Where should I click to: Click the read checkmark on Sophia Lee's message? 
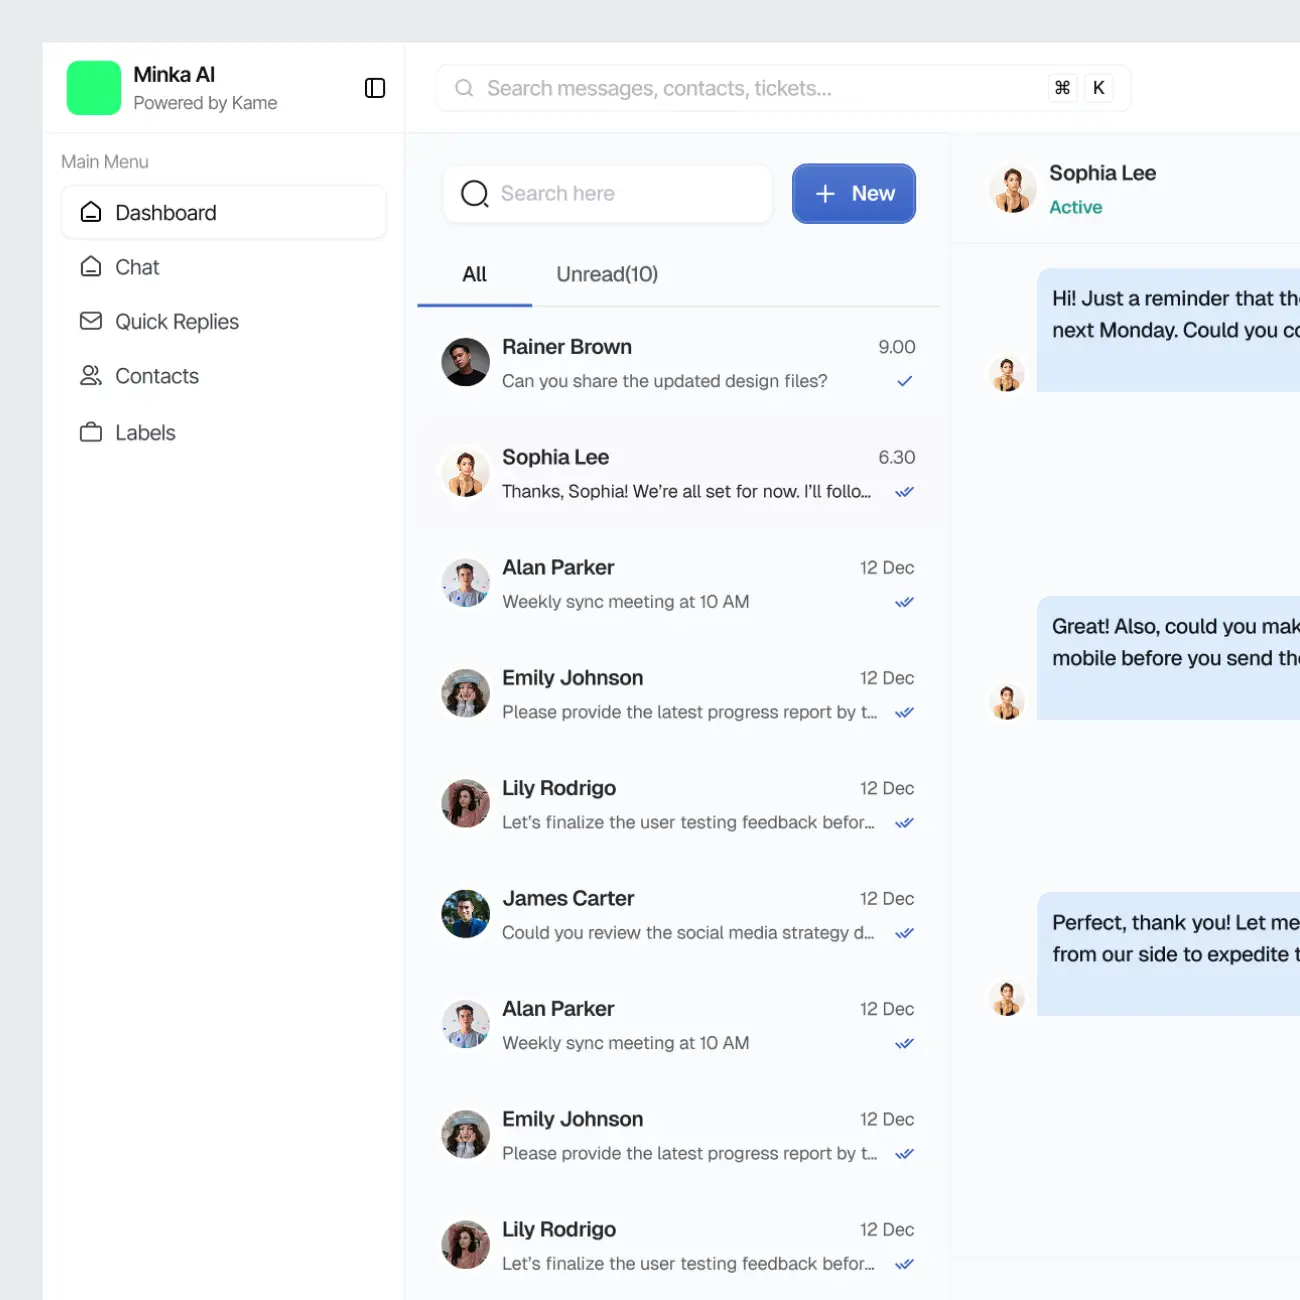(x=904, y=492)
